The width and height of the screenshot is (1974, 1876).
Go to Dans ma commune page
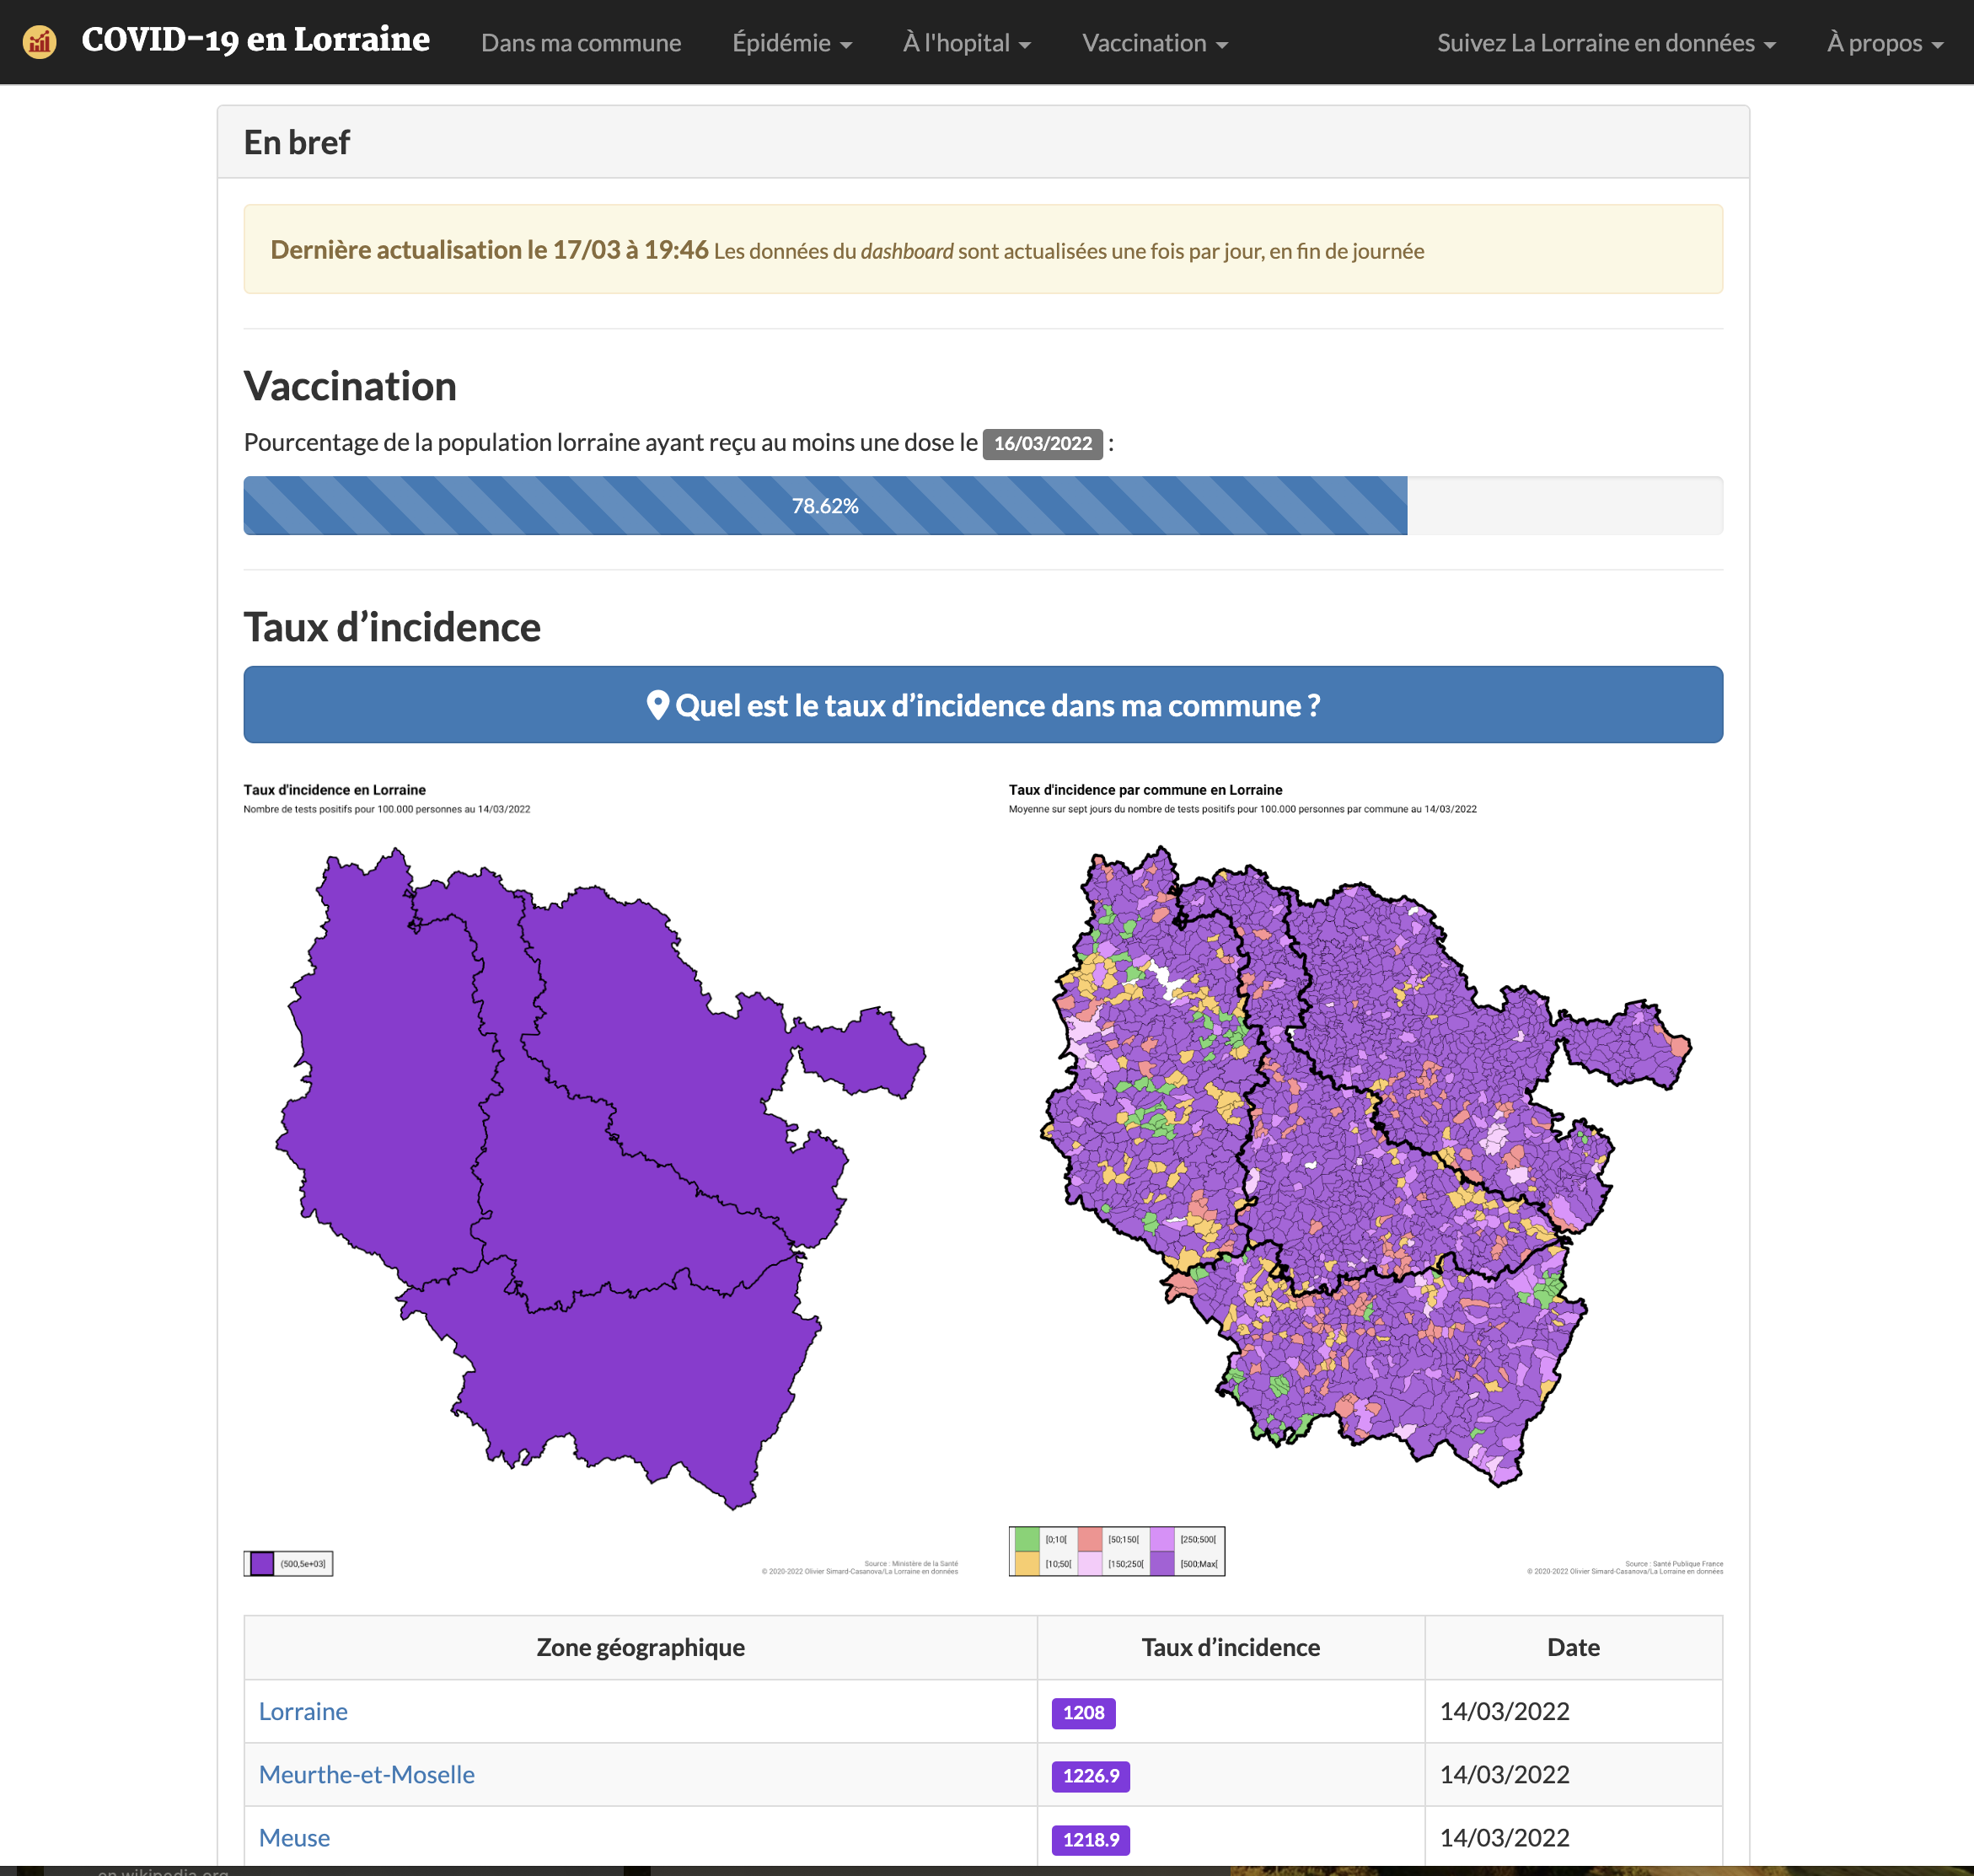pyautogui.click(x=581, y=43)
